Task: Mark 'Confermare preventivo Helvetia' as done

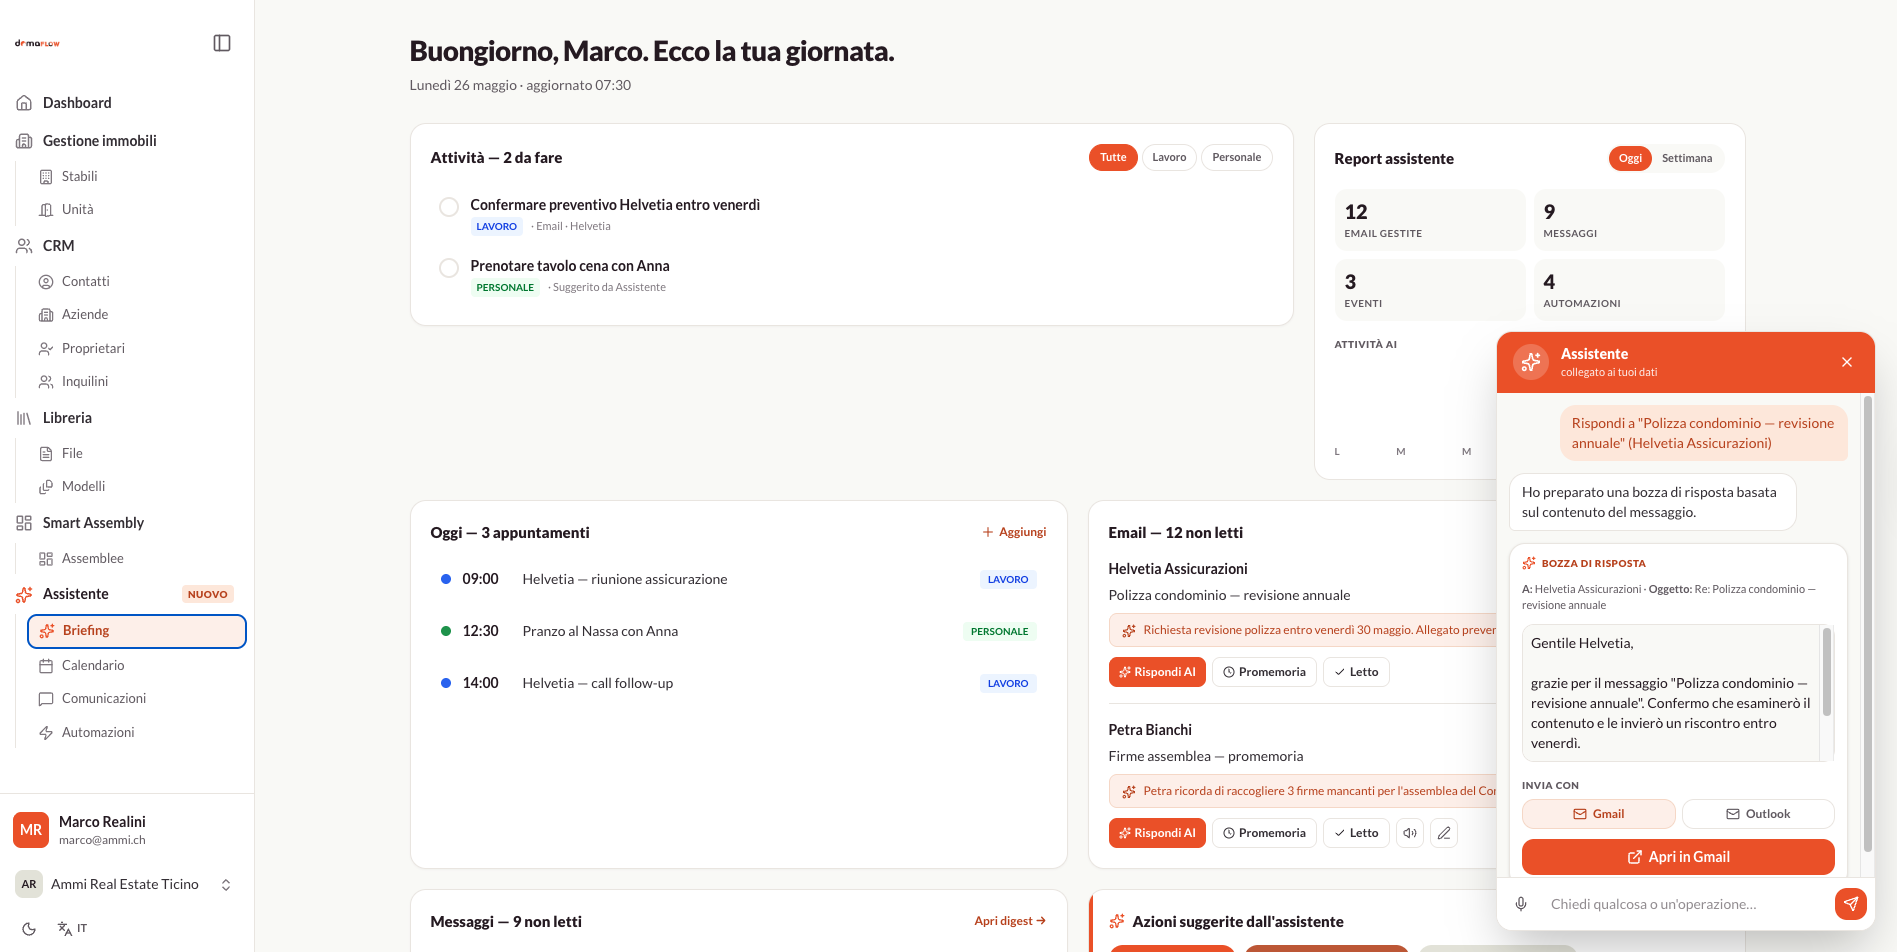Action: 449,207
